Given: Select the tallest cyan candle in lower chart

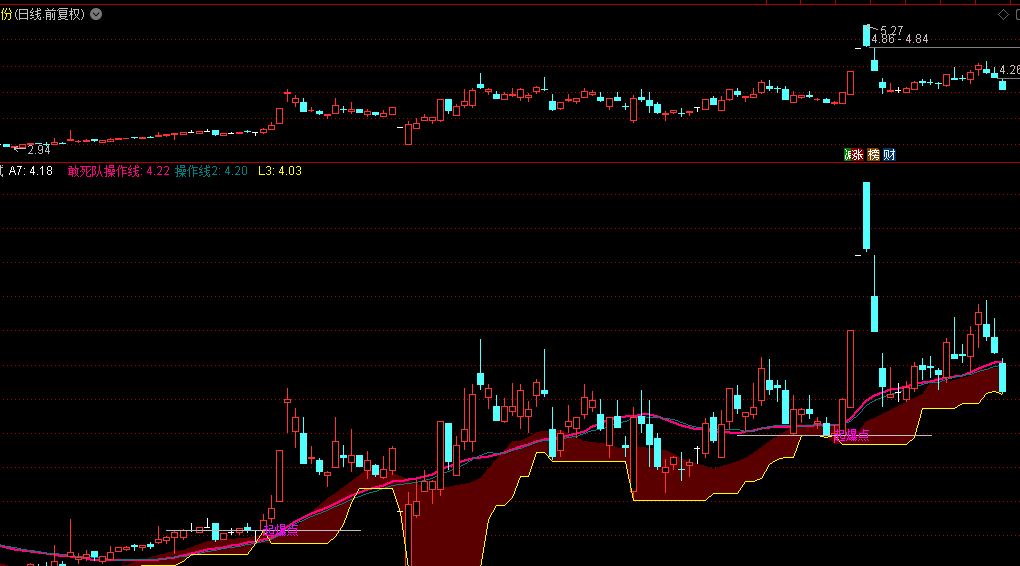Looking at the screenshot, I should tap(866, 215).
